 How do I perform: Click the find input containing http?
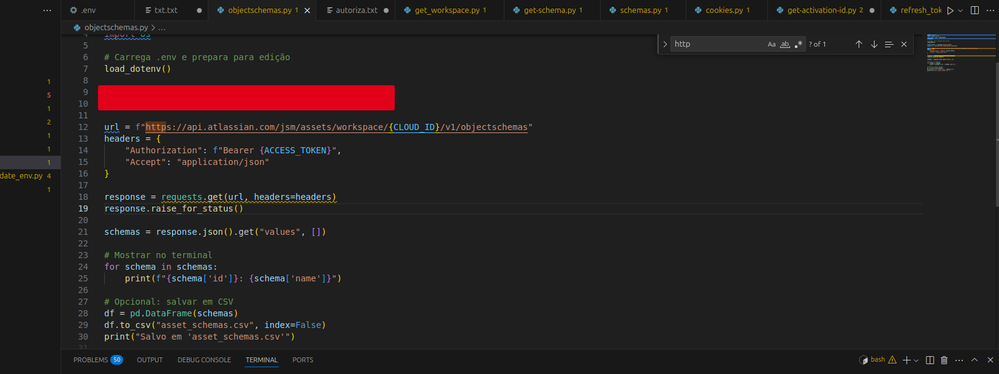718,44
